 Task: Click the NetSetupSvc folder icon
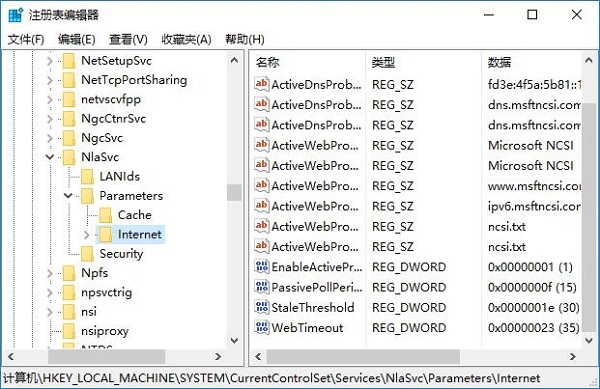(69, 61)
